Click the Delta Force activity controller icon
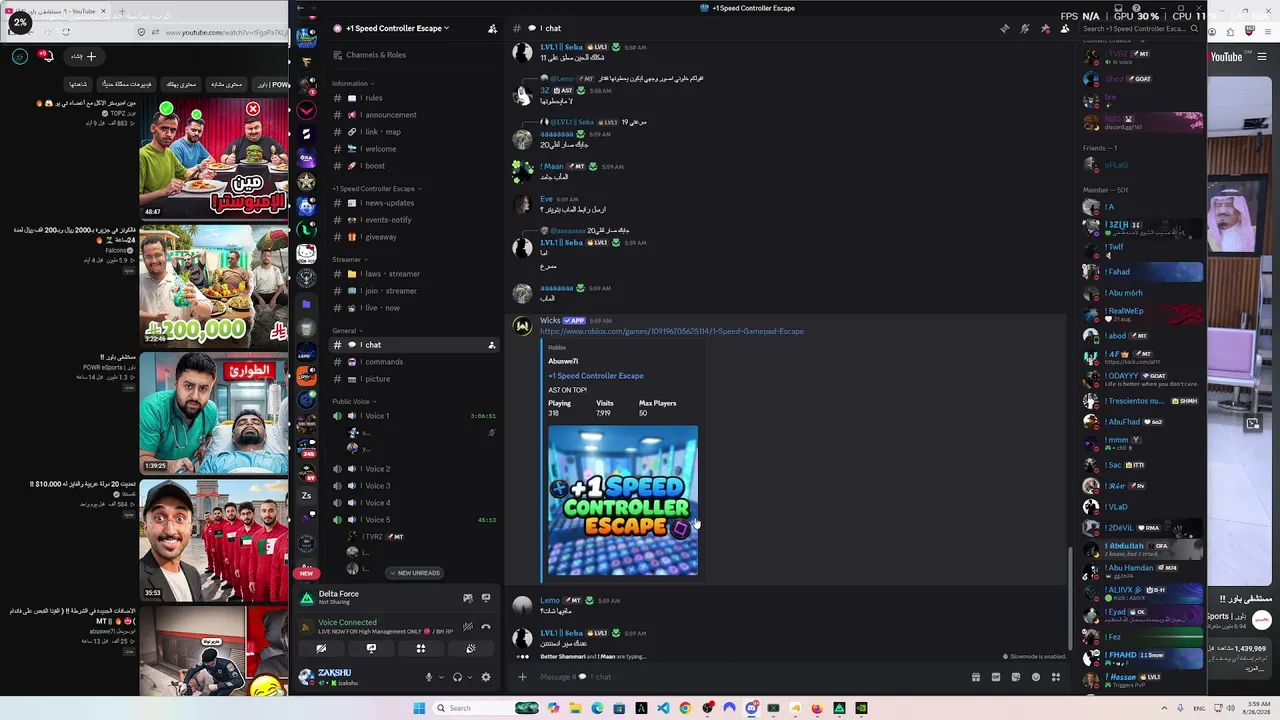 pos(468,598)
